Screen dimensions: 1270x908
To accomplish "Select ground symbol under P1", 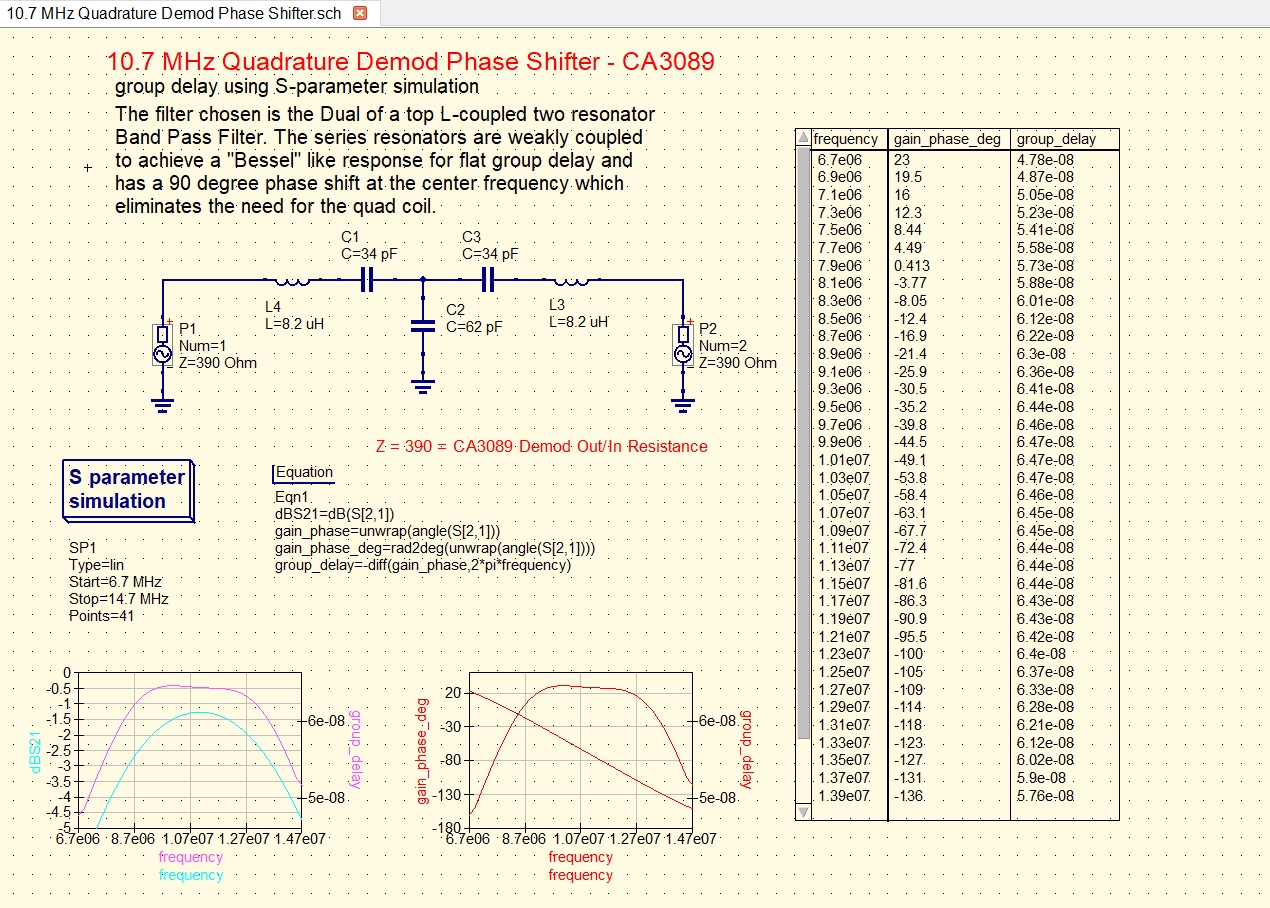I will coord(162,405).
